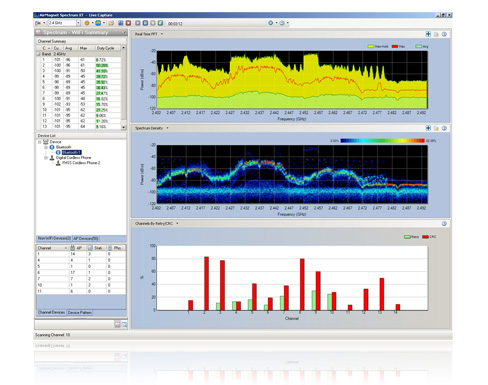The height and width of the screenshot is (385, 488).
Task: Click the maximize icon on Real Time FFT panel
Action: click(428, 34)
